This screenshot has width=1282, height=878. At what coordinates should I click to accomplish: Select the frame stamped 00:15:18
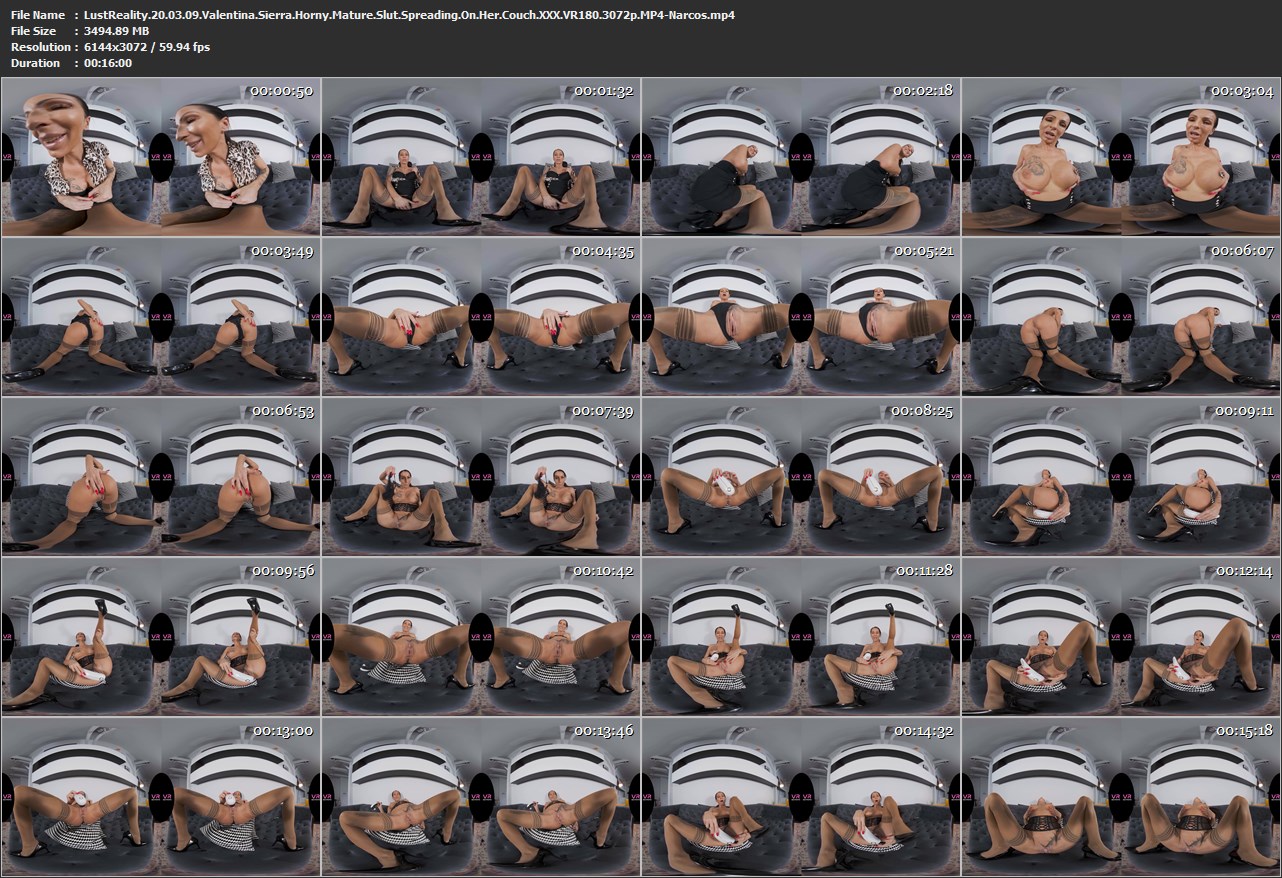click(1121, 796)
